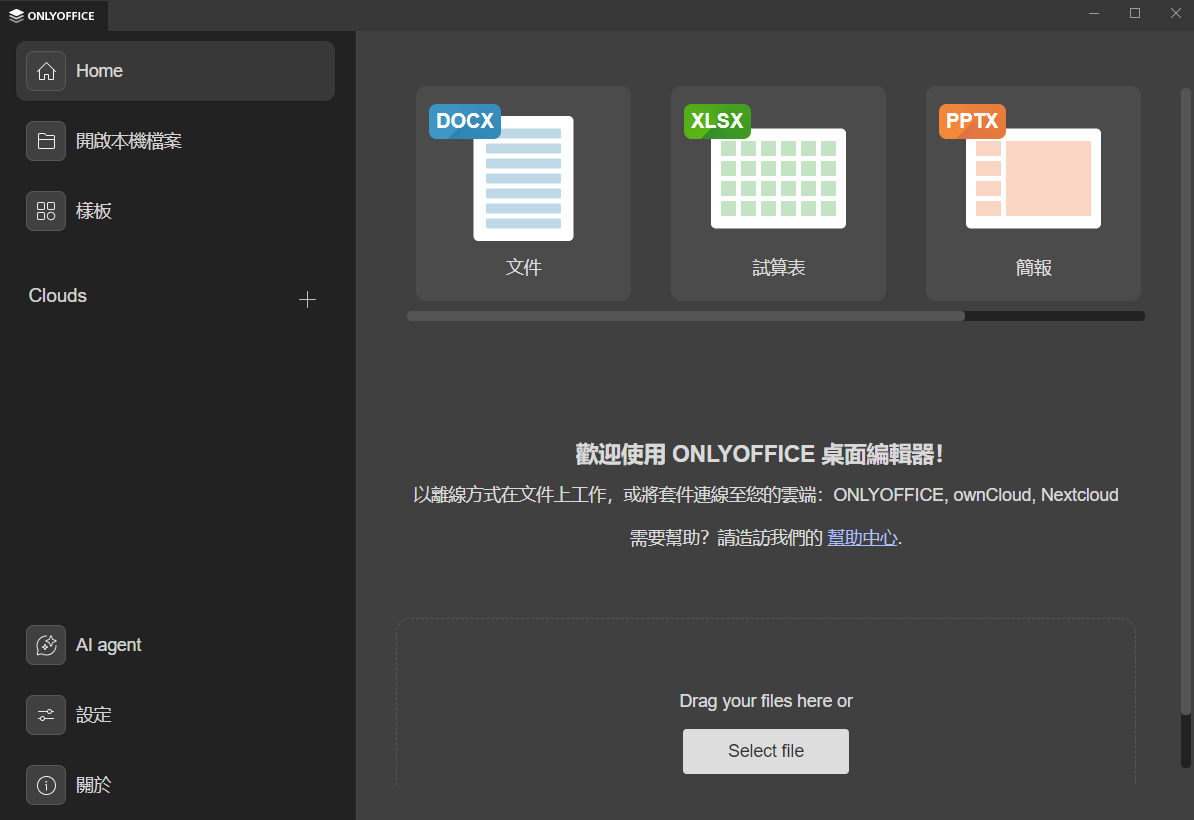Screen dimensions: 1194x820
Task: Close the ONLYOFFICE window
Action: click(1175, 14)
